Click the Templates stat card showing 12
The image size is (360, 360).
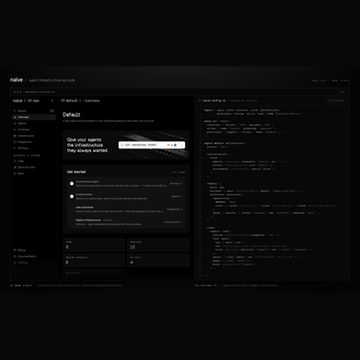coord(158,245)
